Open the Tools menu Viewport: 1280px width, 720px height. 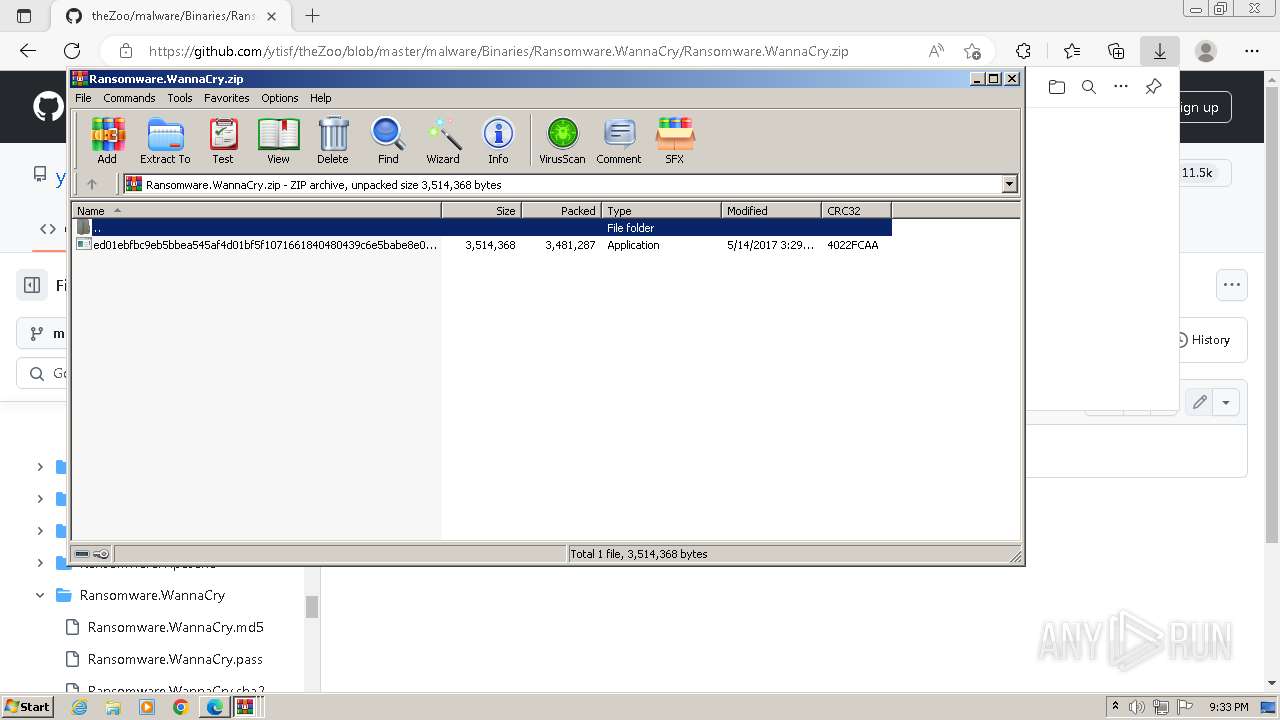point(180,98)
